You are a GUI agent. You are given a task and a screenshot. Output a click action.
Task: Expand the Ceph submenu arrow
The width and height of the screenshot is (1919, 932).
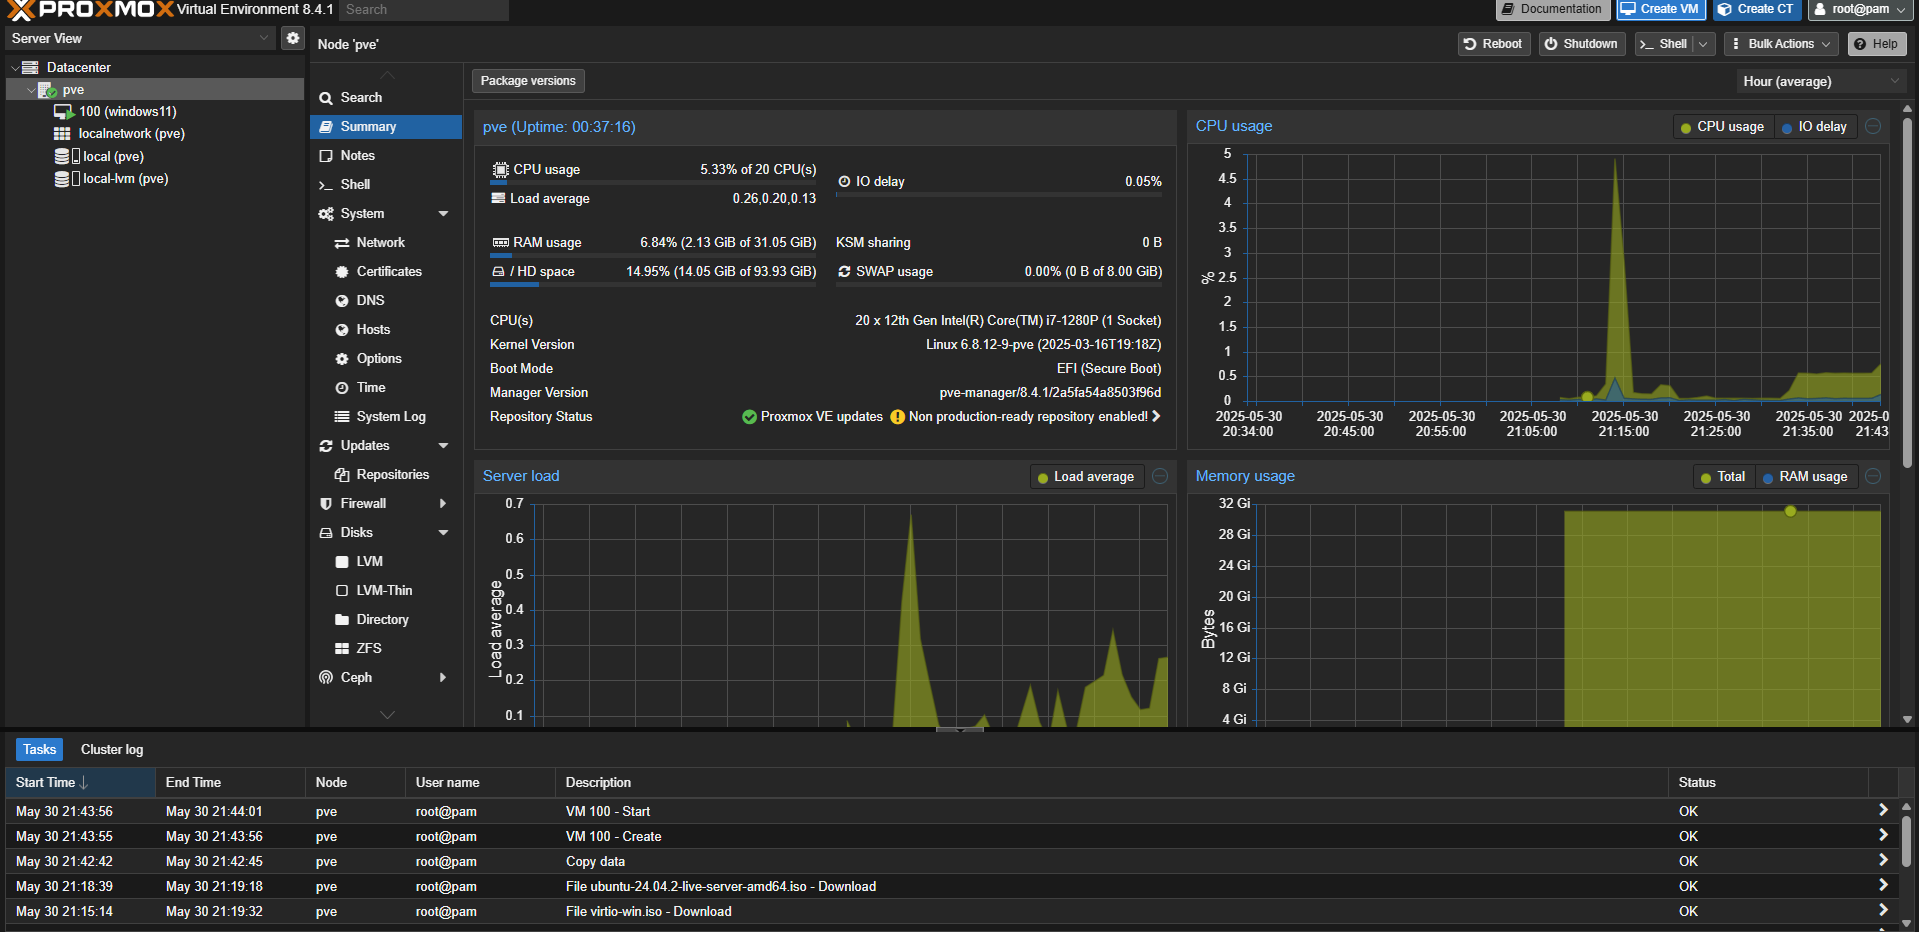point(443,678)
